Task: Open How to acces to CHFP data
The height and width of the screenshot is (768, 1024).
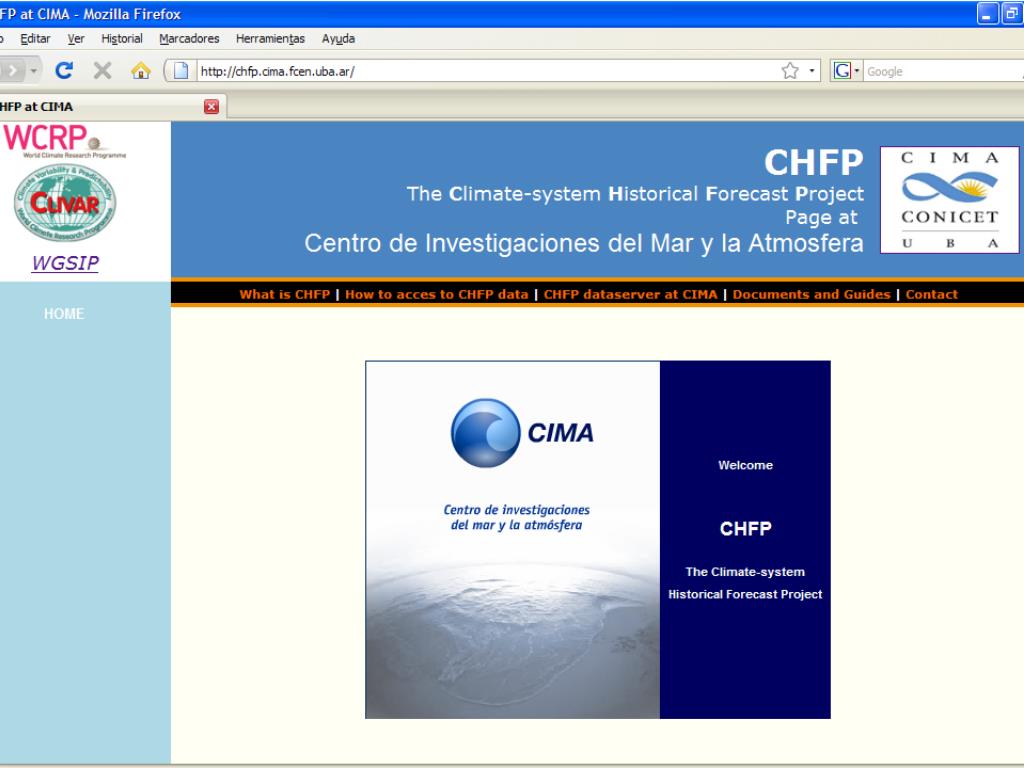Action: 437,295
